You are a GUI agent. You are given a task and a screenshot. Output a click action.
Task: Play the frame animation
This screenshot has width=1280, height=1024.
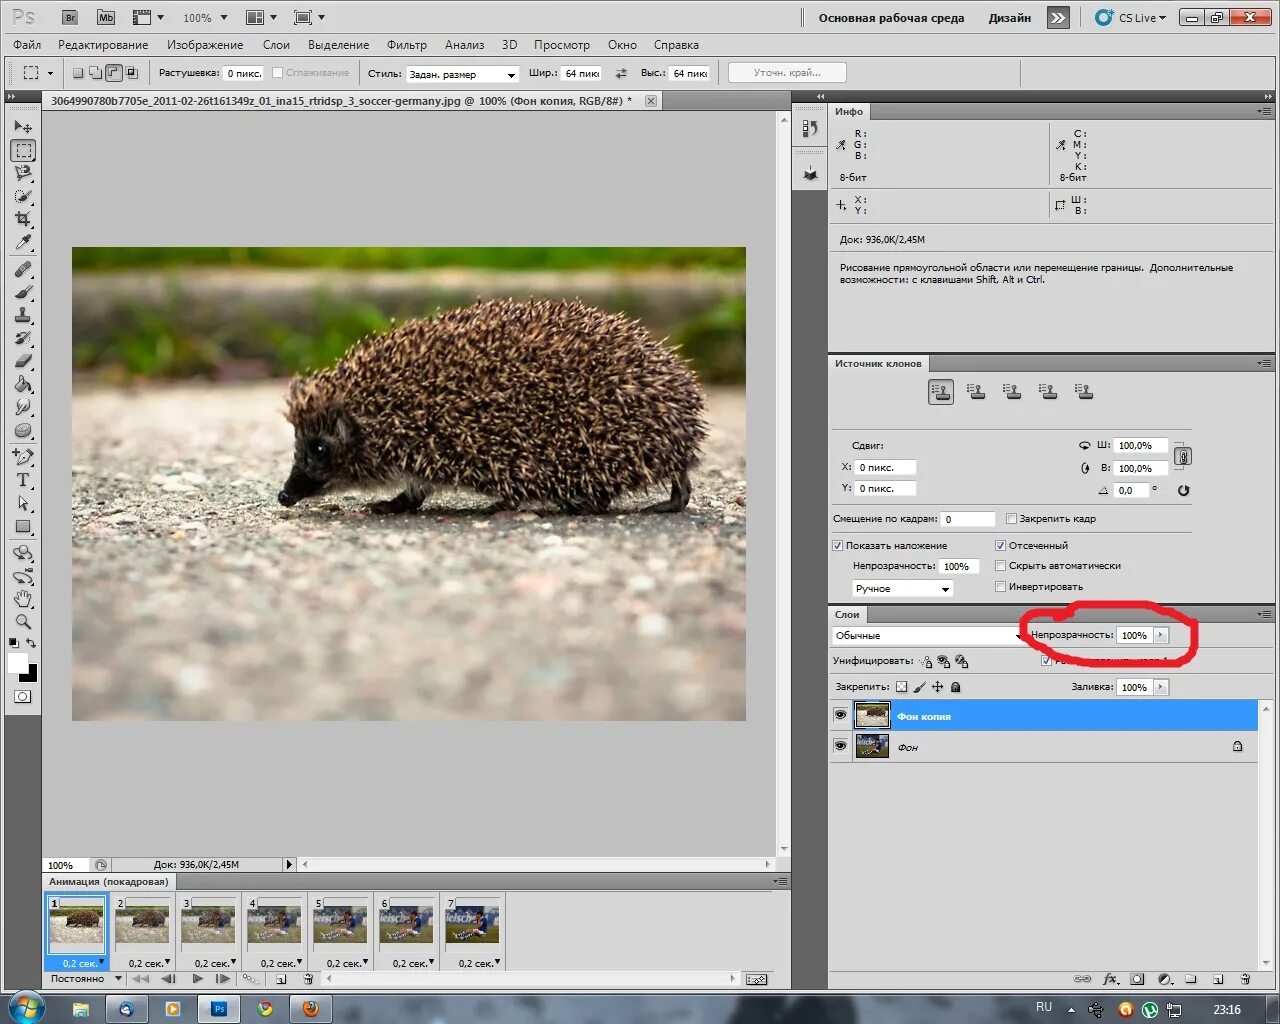[197, 979]
